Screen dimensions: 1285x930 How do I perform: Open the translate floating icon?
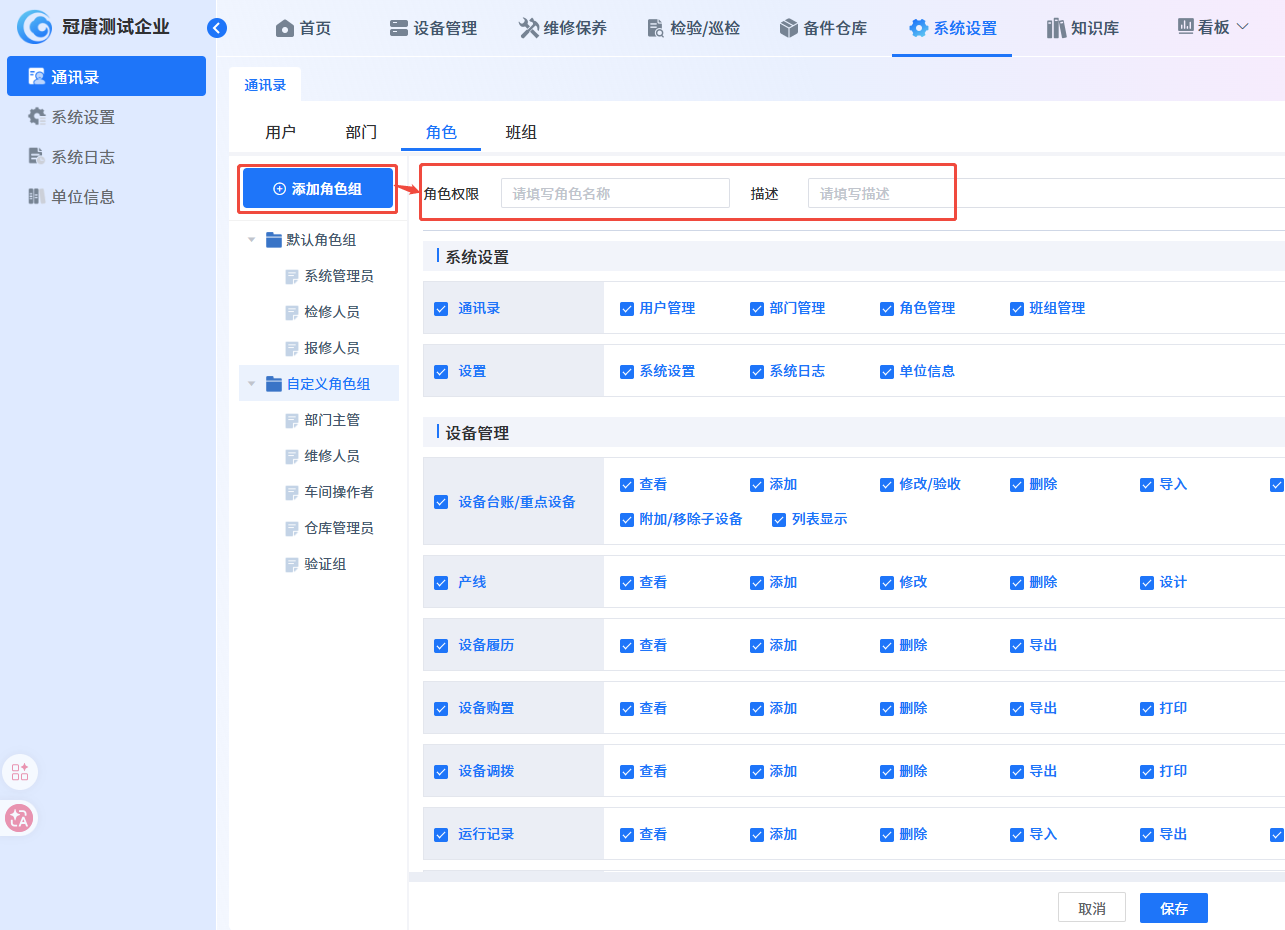pos(19,818)
